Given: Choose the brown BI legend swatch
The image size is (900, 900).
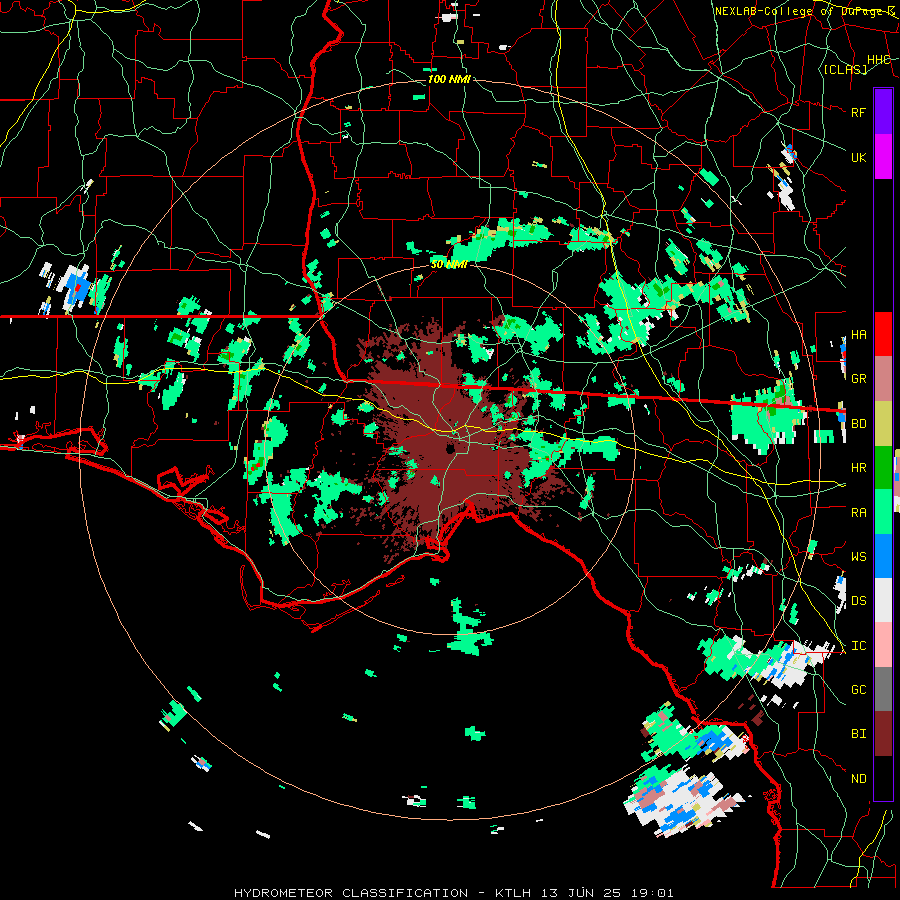Looking at the screenshot, I should (x=883, y=734).
